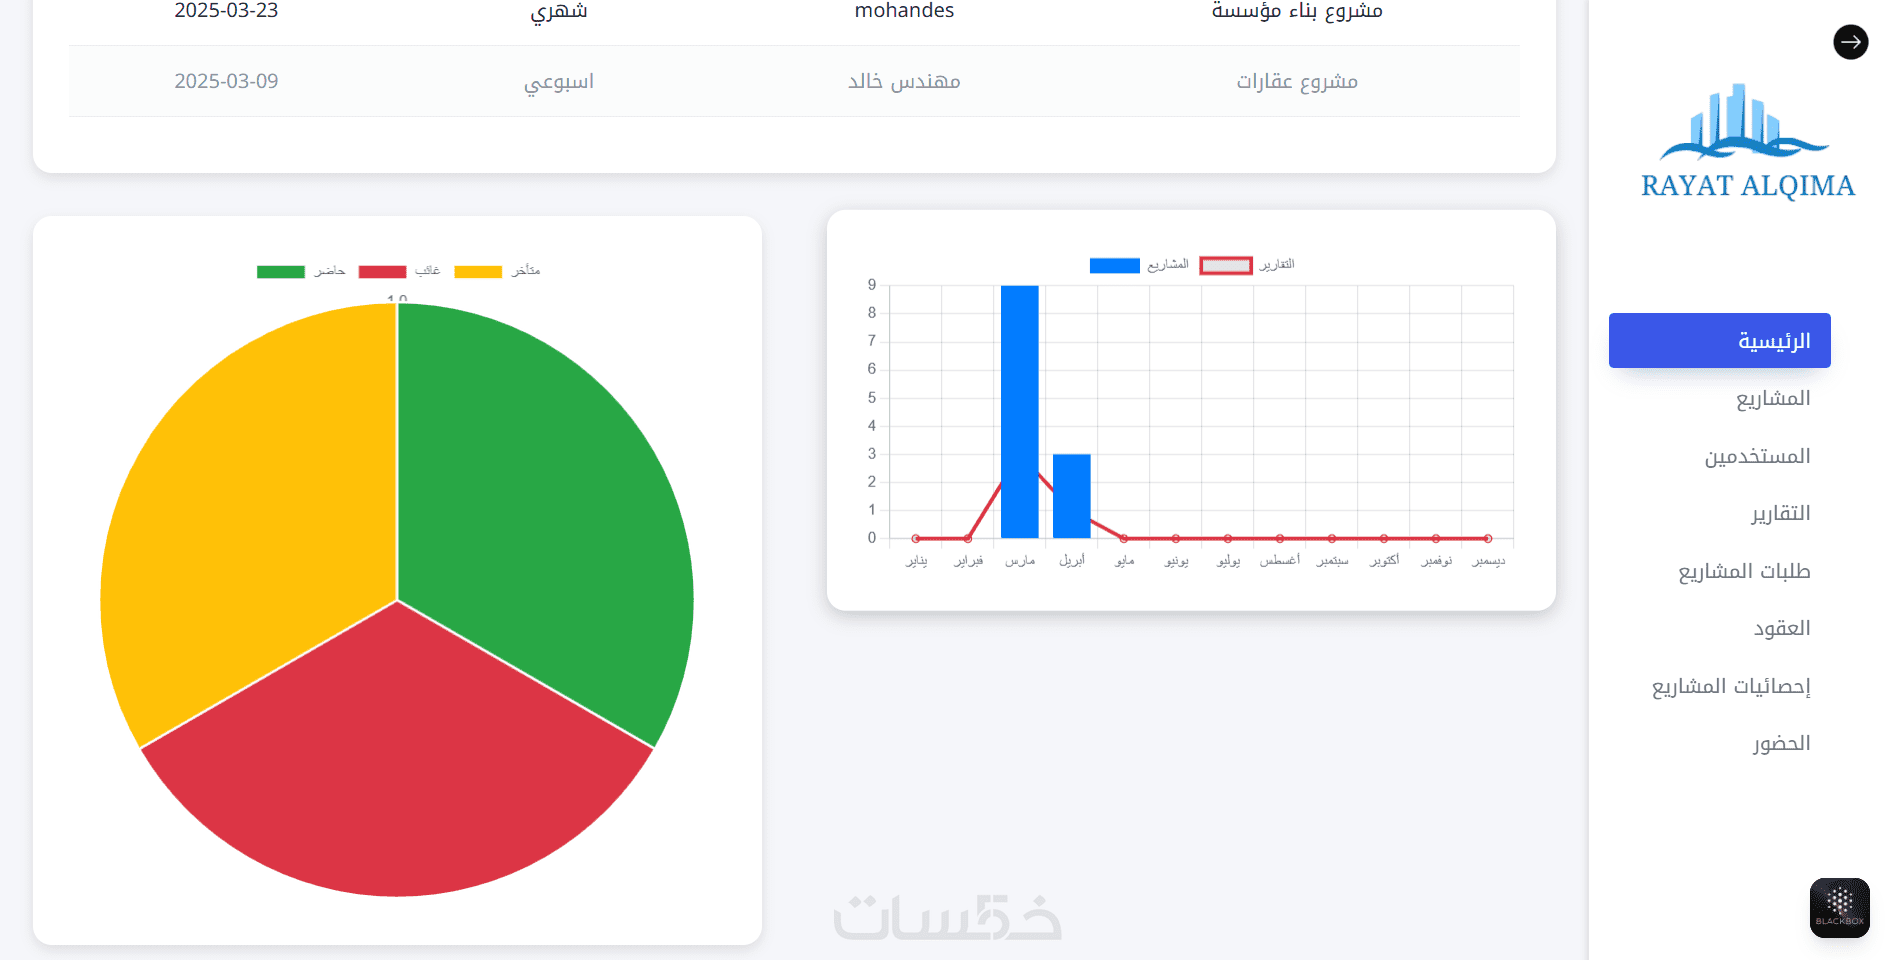Toggle the yellow متأخر legend item
This screenshot has width=1896, height=960.
click(x=497, y=271)
